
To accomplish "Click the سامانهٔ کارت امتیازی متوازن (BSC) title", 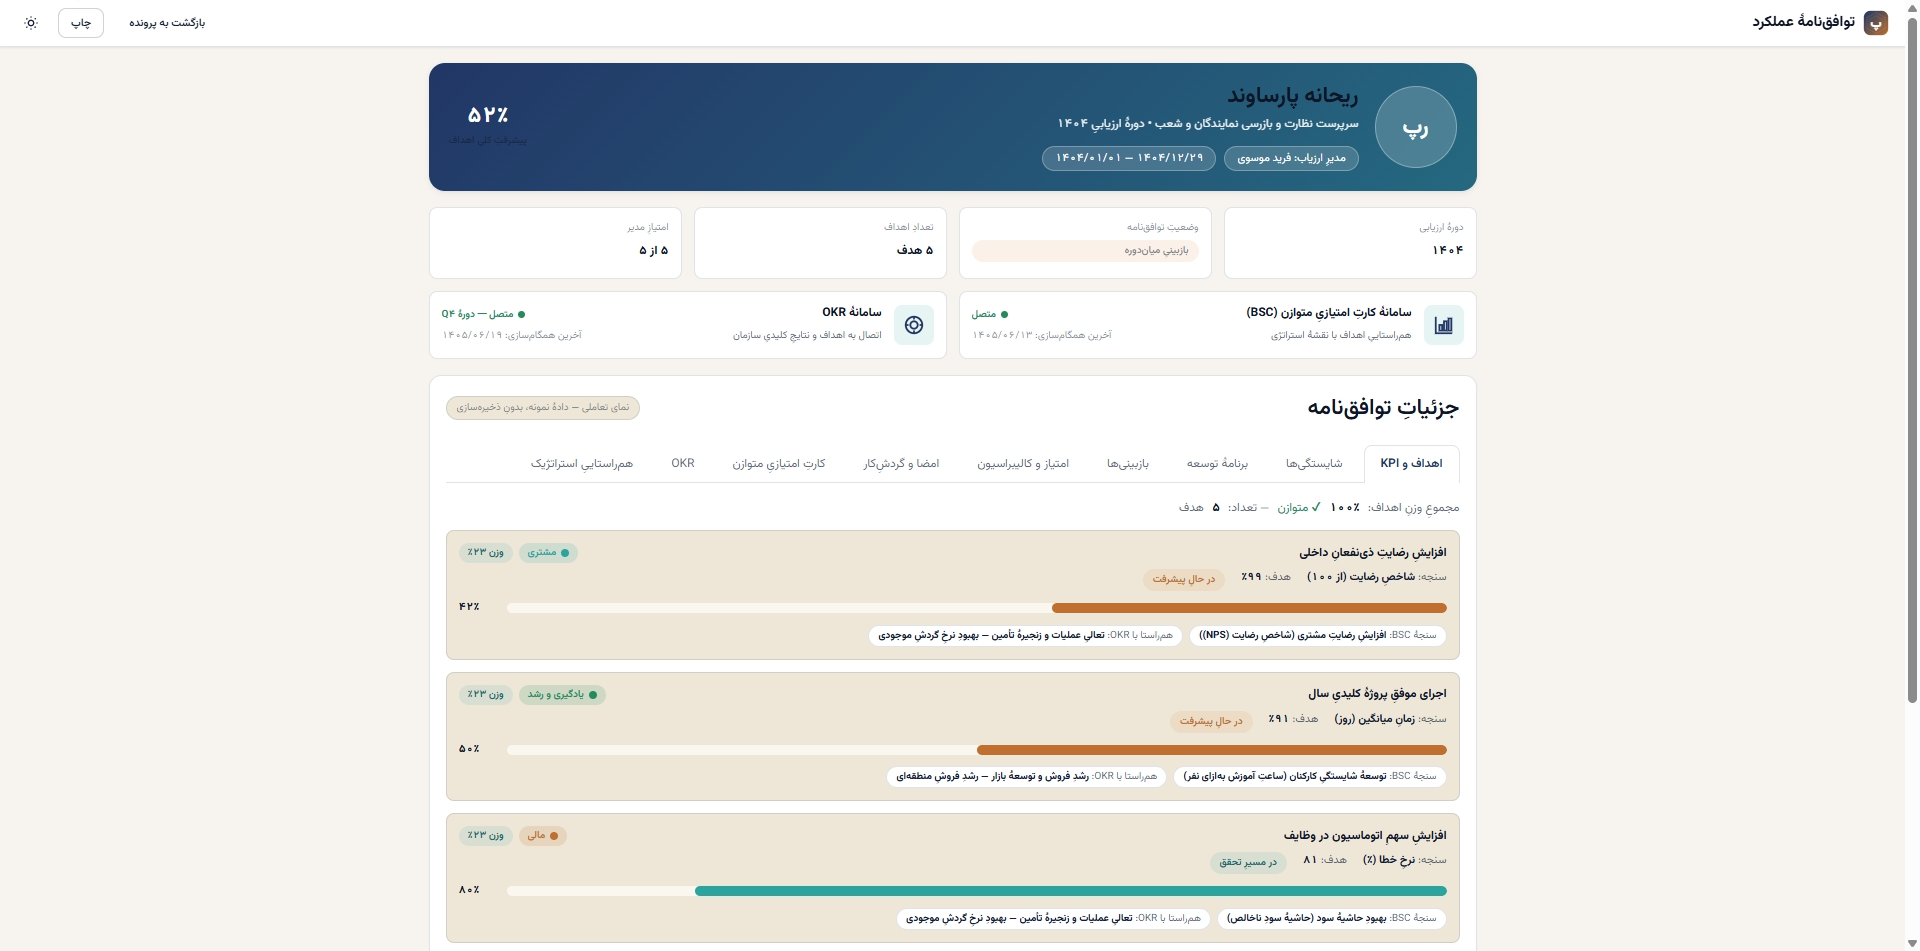I will pos(1329,313).
